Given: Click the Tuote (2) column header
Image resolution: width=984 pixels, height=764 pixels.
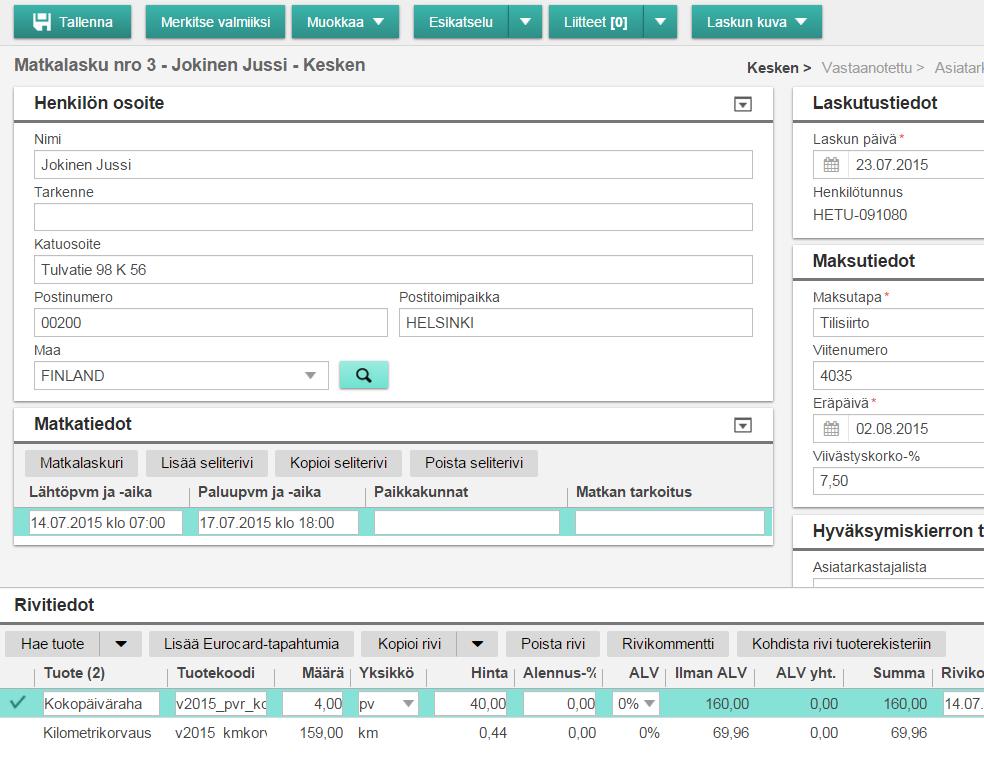Looking at the screenshot, I should click(74, 673).
